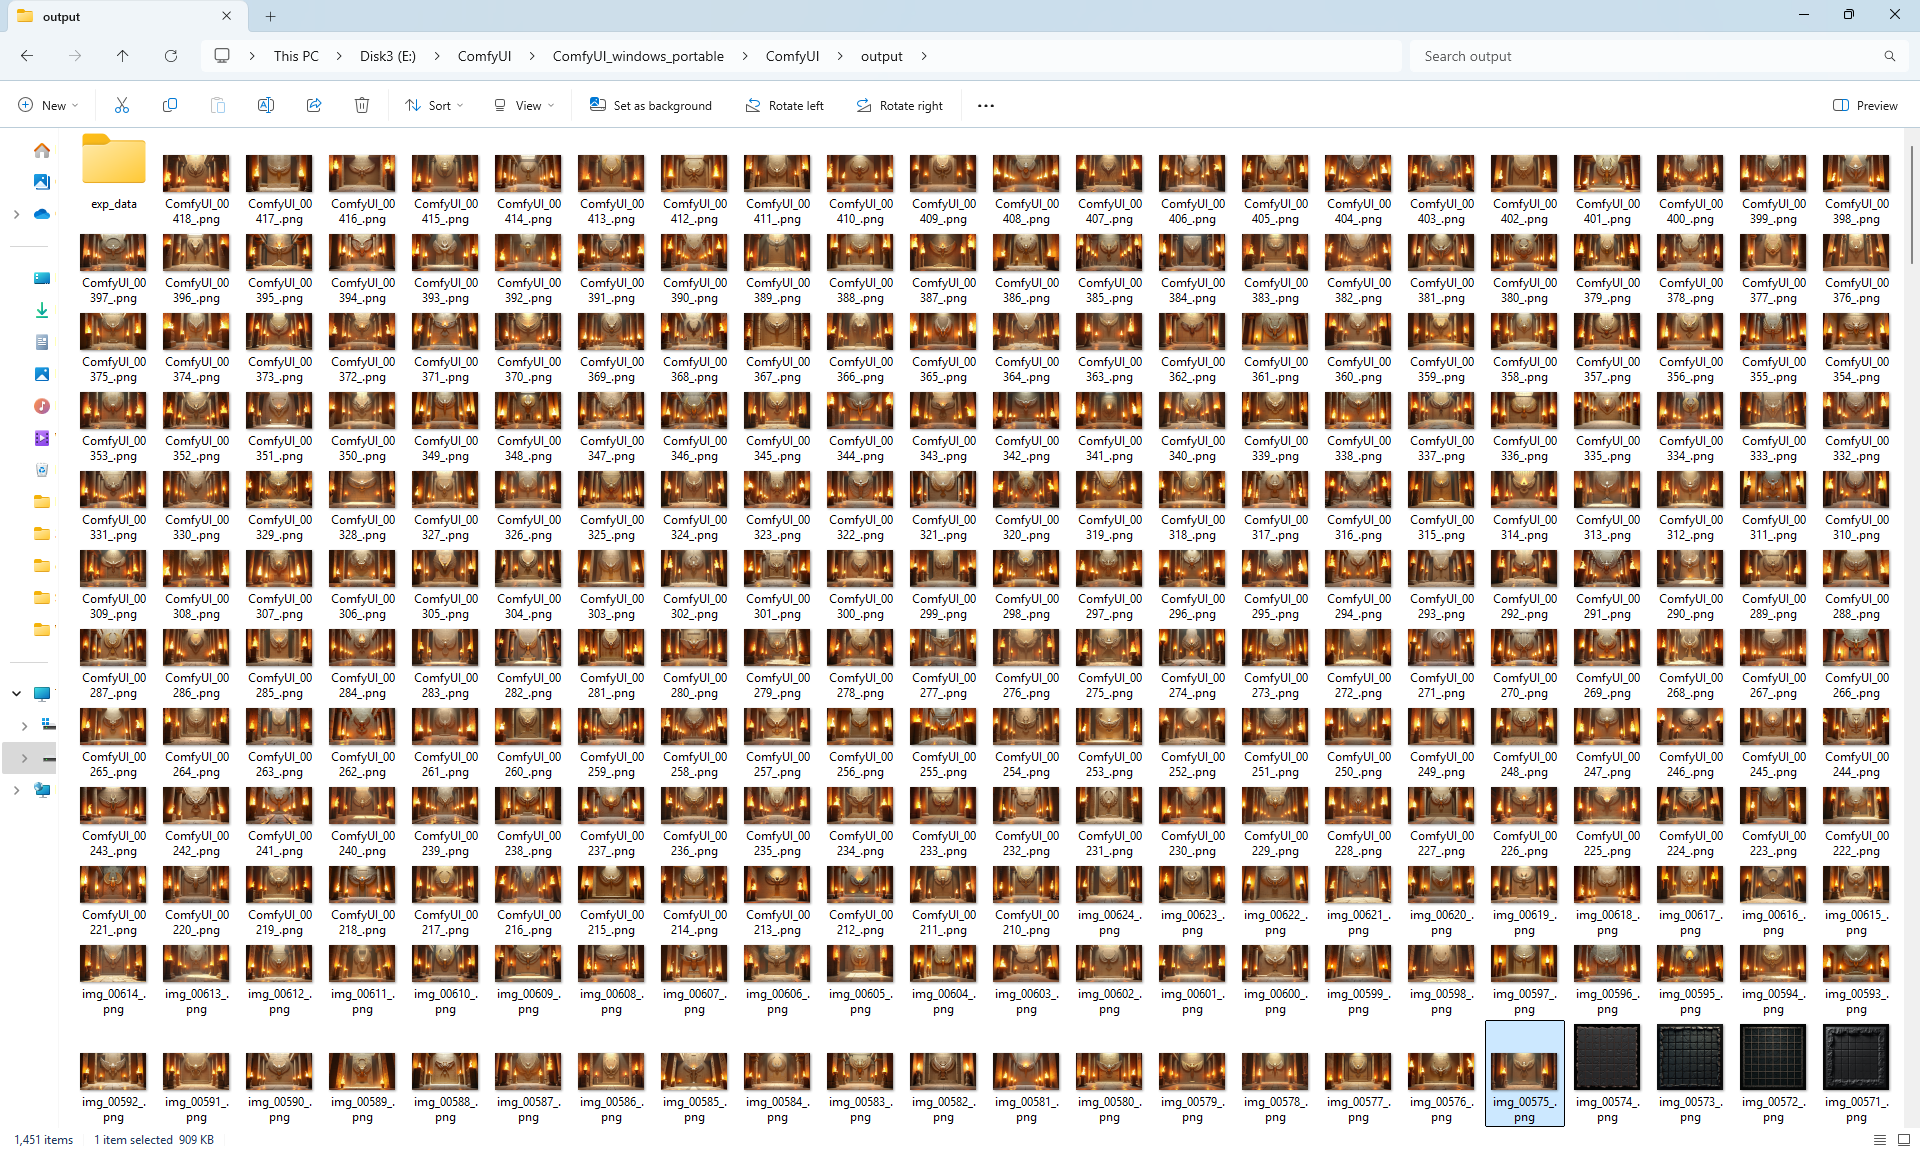
Task: Switch to large thumbnails view layout
Action: (x=1904, y=1140)
